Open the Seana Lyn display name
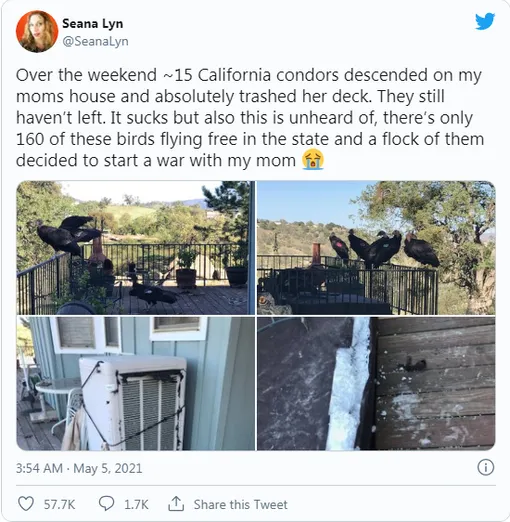The image size is (510, 522). [x=93, y=24]
